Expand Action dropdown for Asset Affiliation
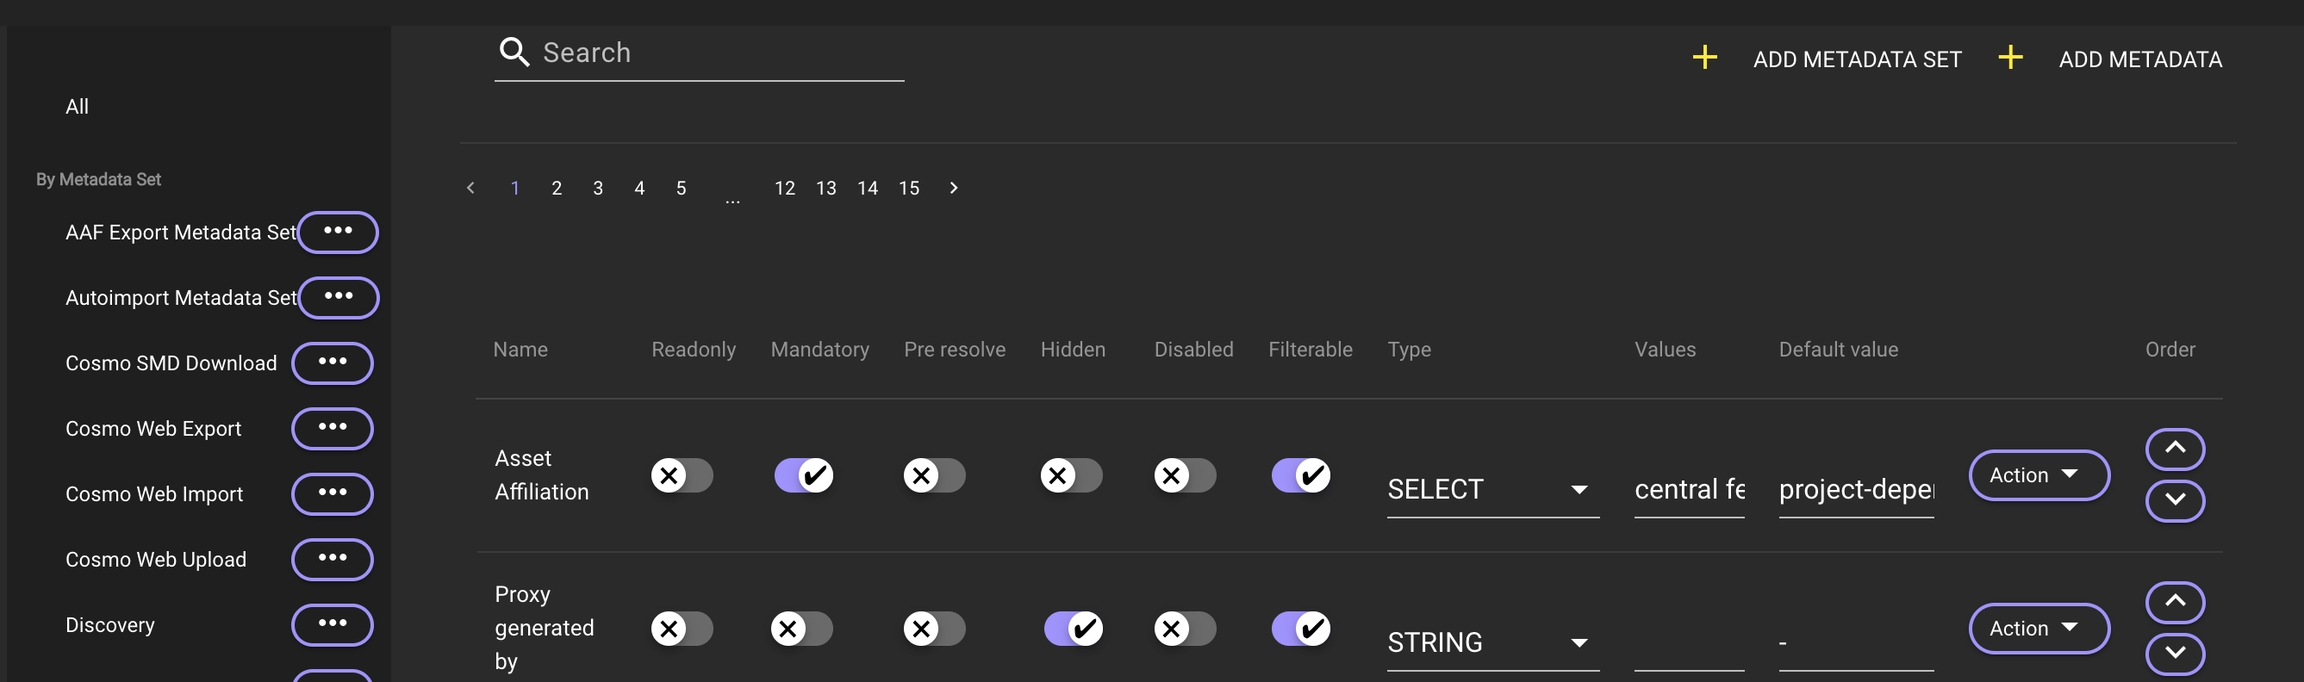The height and width of the screenshot is (682, 2304). pyautogui.click(x=2038, y=475)
